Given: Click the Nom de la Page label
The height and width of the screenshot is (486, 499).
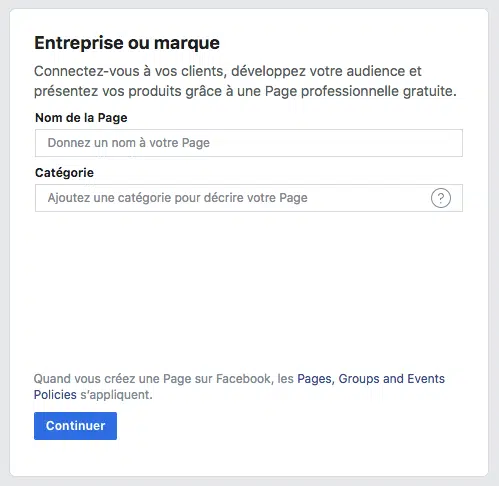Looking at the screenshot, I should pos(81,118).
